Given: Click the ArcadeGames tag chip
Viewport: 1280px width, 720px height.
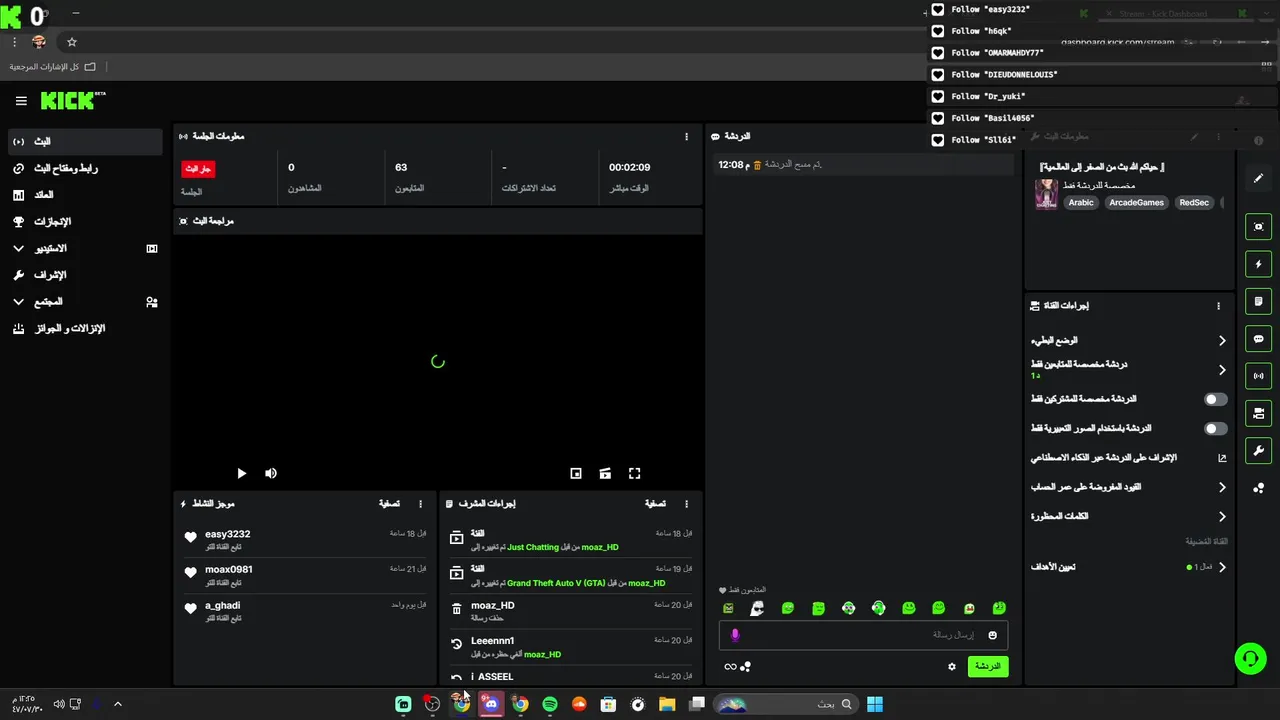Looking at the screenshot, I should click(x=1136, y=203).
